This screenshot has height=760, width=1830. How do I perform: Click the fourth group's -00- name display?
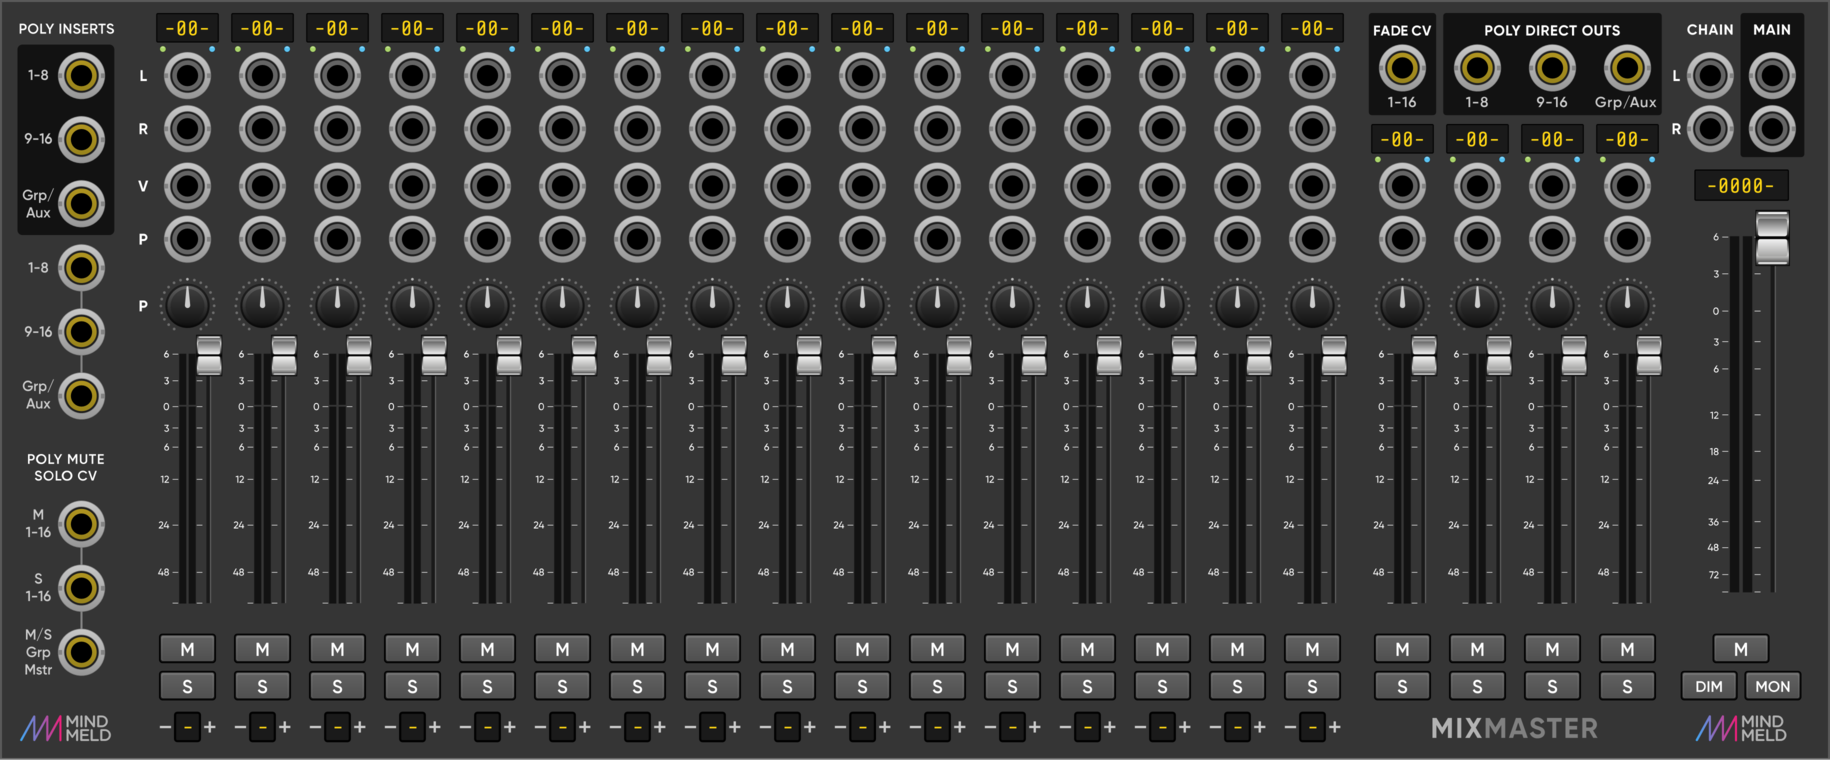click(x=1627, y=140)
